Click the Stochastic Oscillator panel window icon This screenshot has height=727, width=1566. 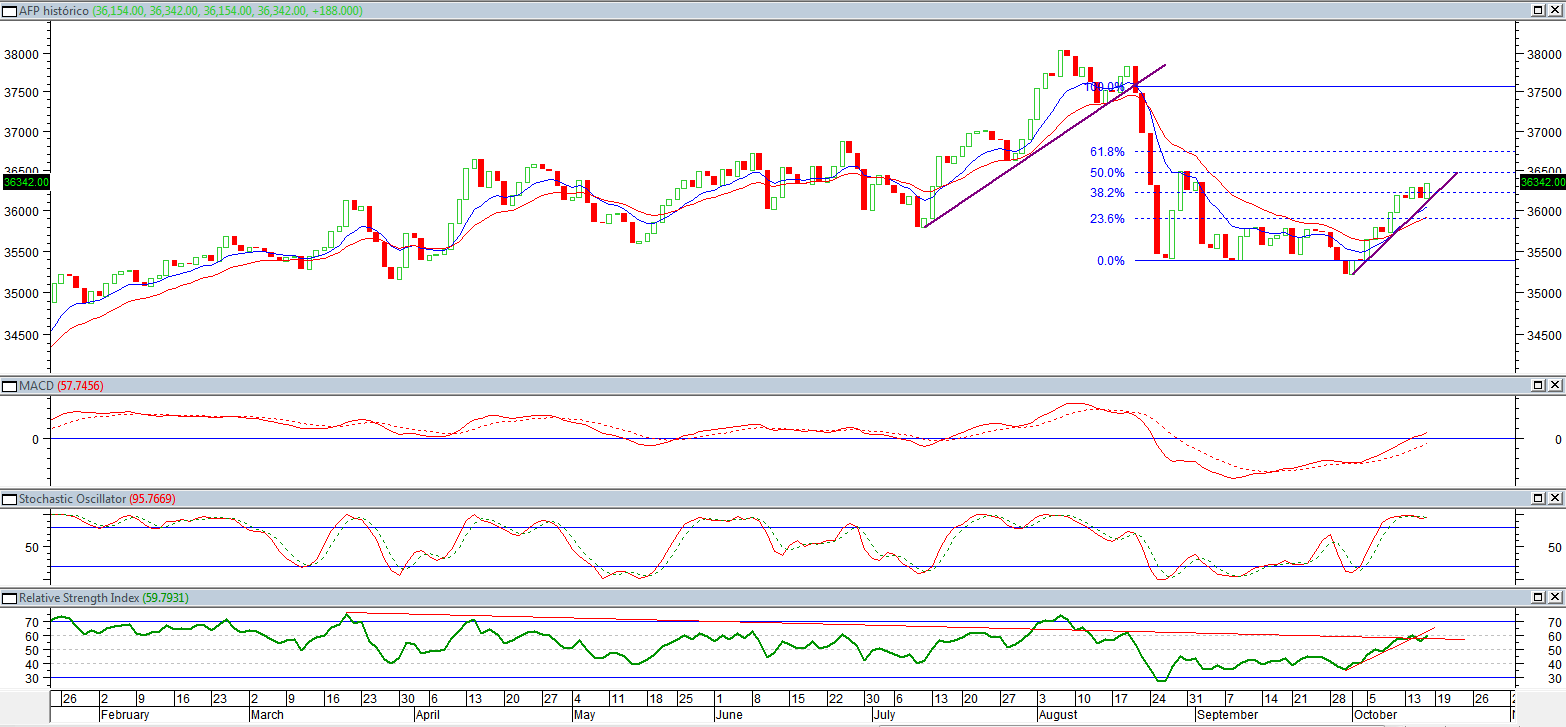click(9, 498)
